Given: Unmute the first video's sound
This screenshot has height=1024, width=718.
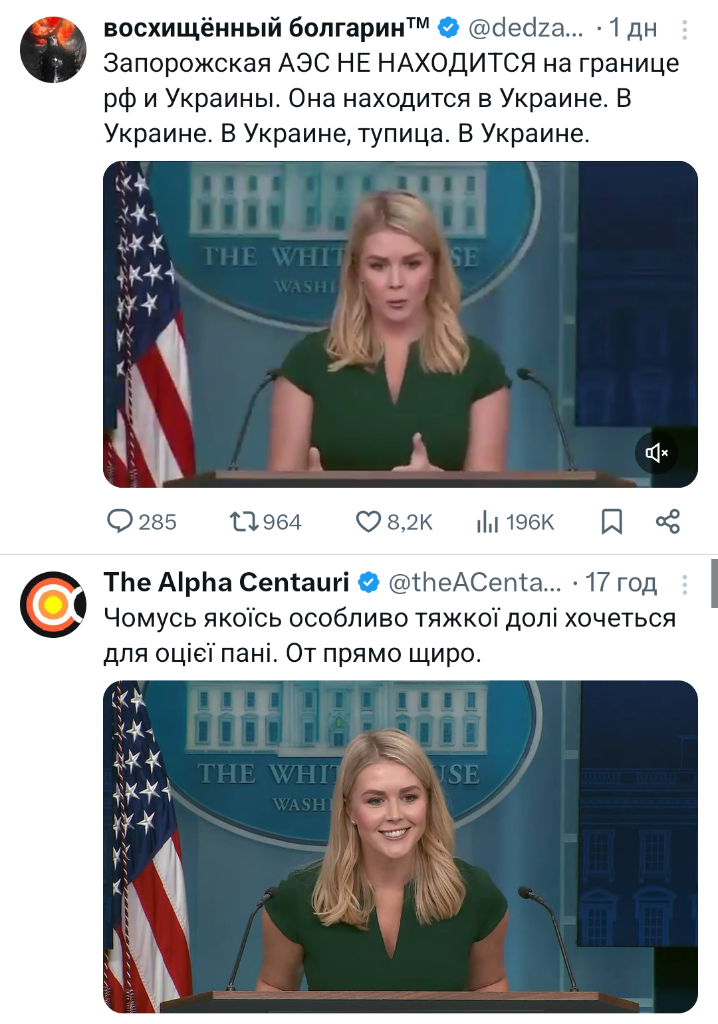Looking at the screenshot, I should click(x=657, y=454).
